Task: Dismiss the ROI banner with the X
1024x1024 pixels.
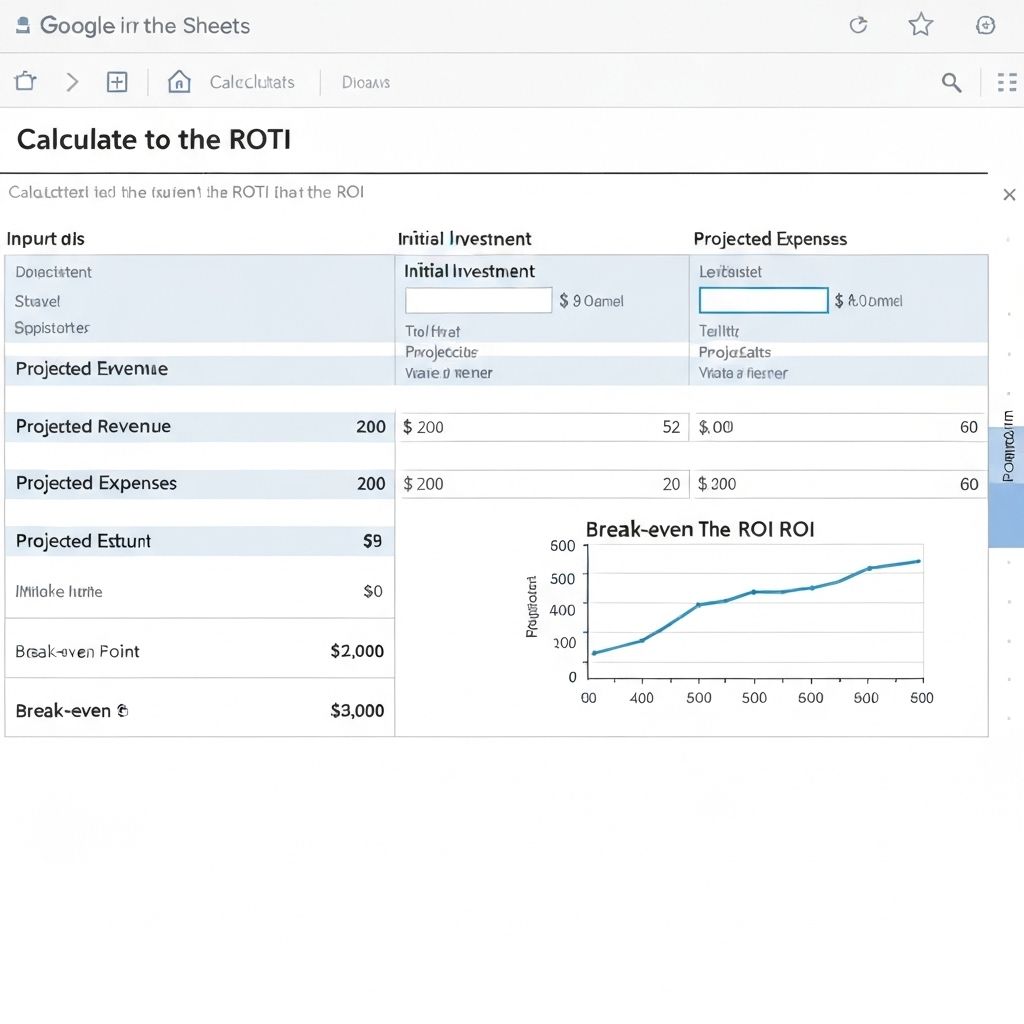Action: [1009, 195]
